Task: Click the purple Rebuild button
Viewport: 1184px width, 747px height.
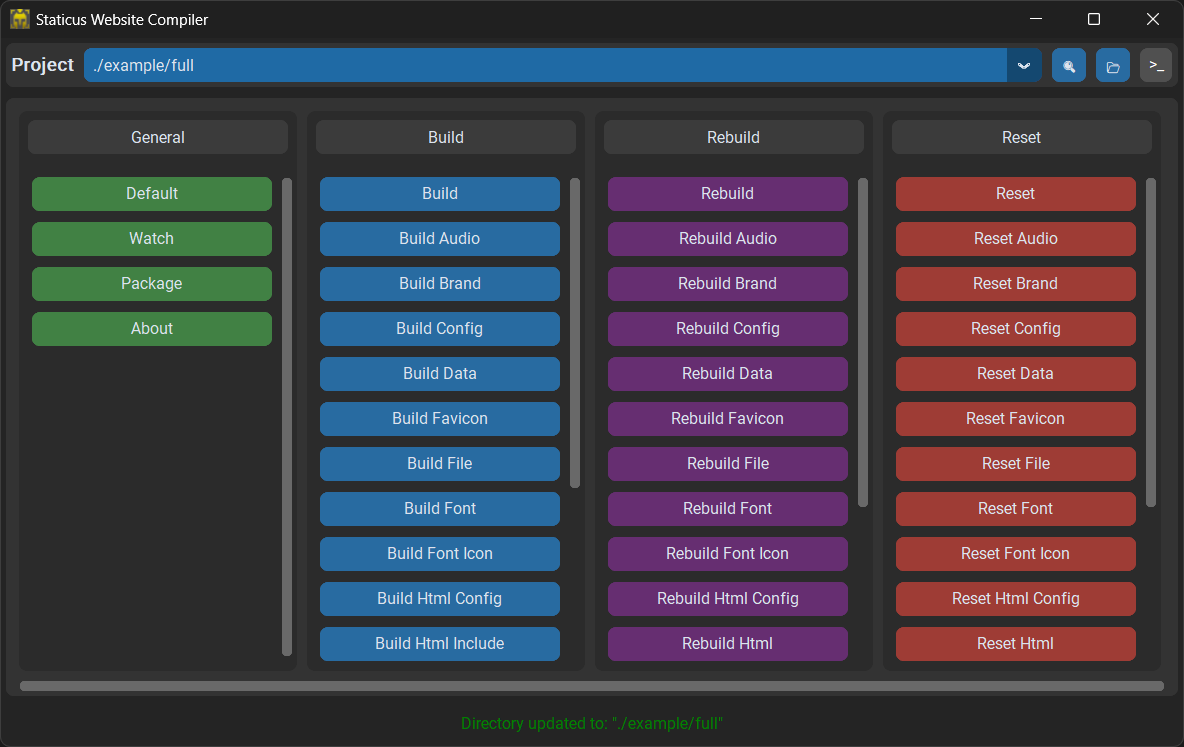Action: click(x=728, y=194)
